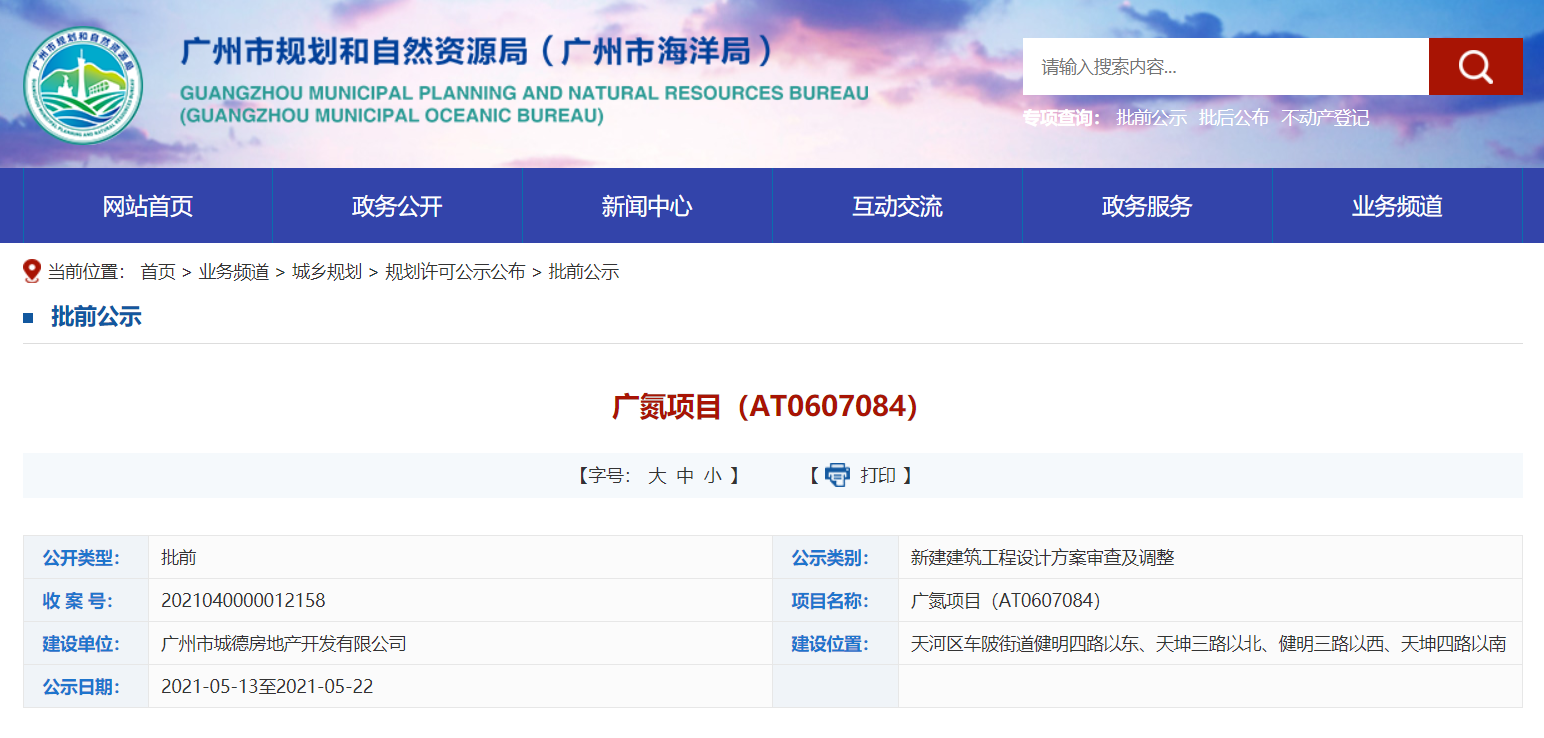Open the 不动产登记 quick query link

(x=1326, y=118)
